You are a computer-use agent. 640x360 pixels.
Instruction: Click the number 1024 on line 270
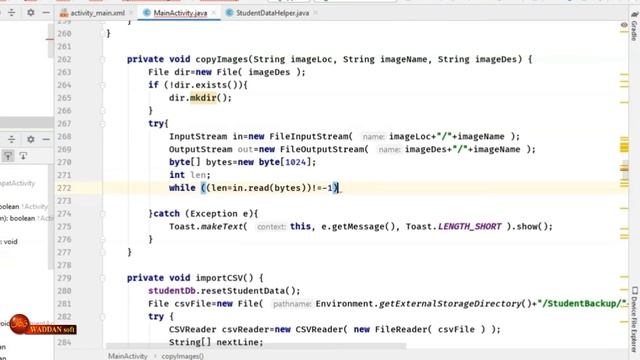296,162
